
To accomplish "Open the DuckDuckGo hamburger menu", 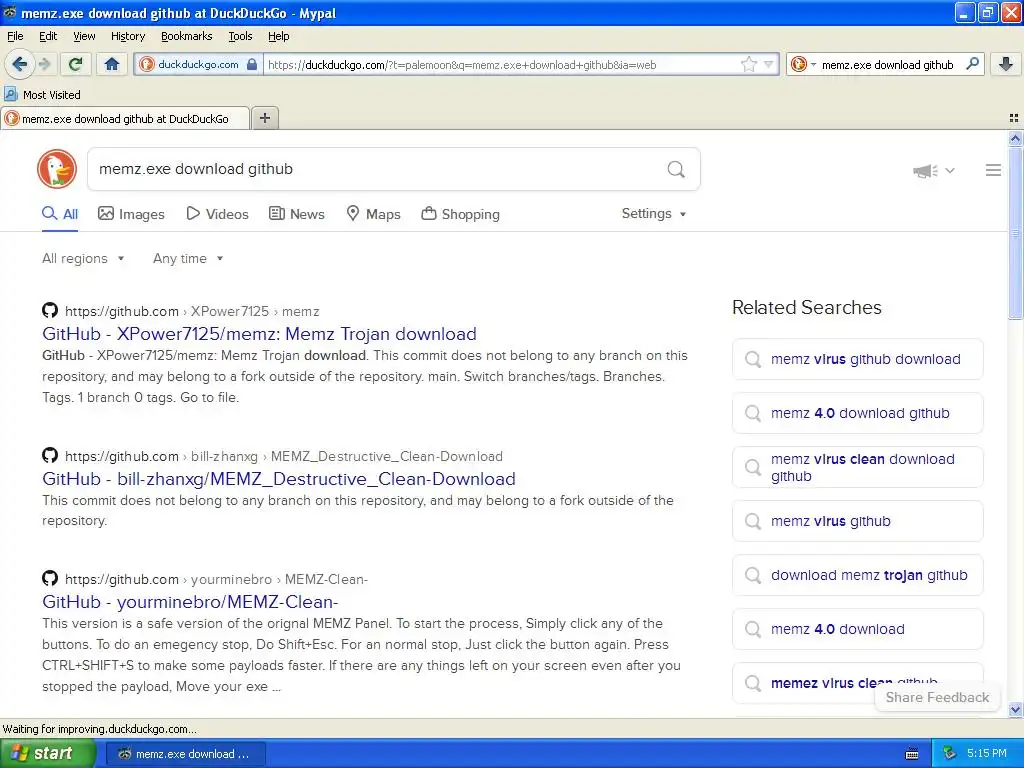I will pyautogui.click(x=993, y=170).
